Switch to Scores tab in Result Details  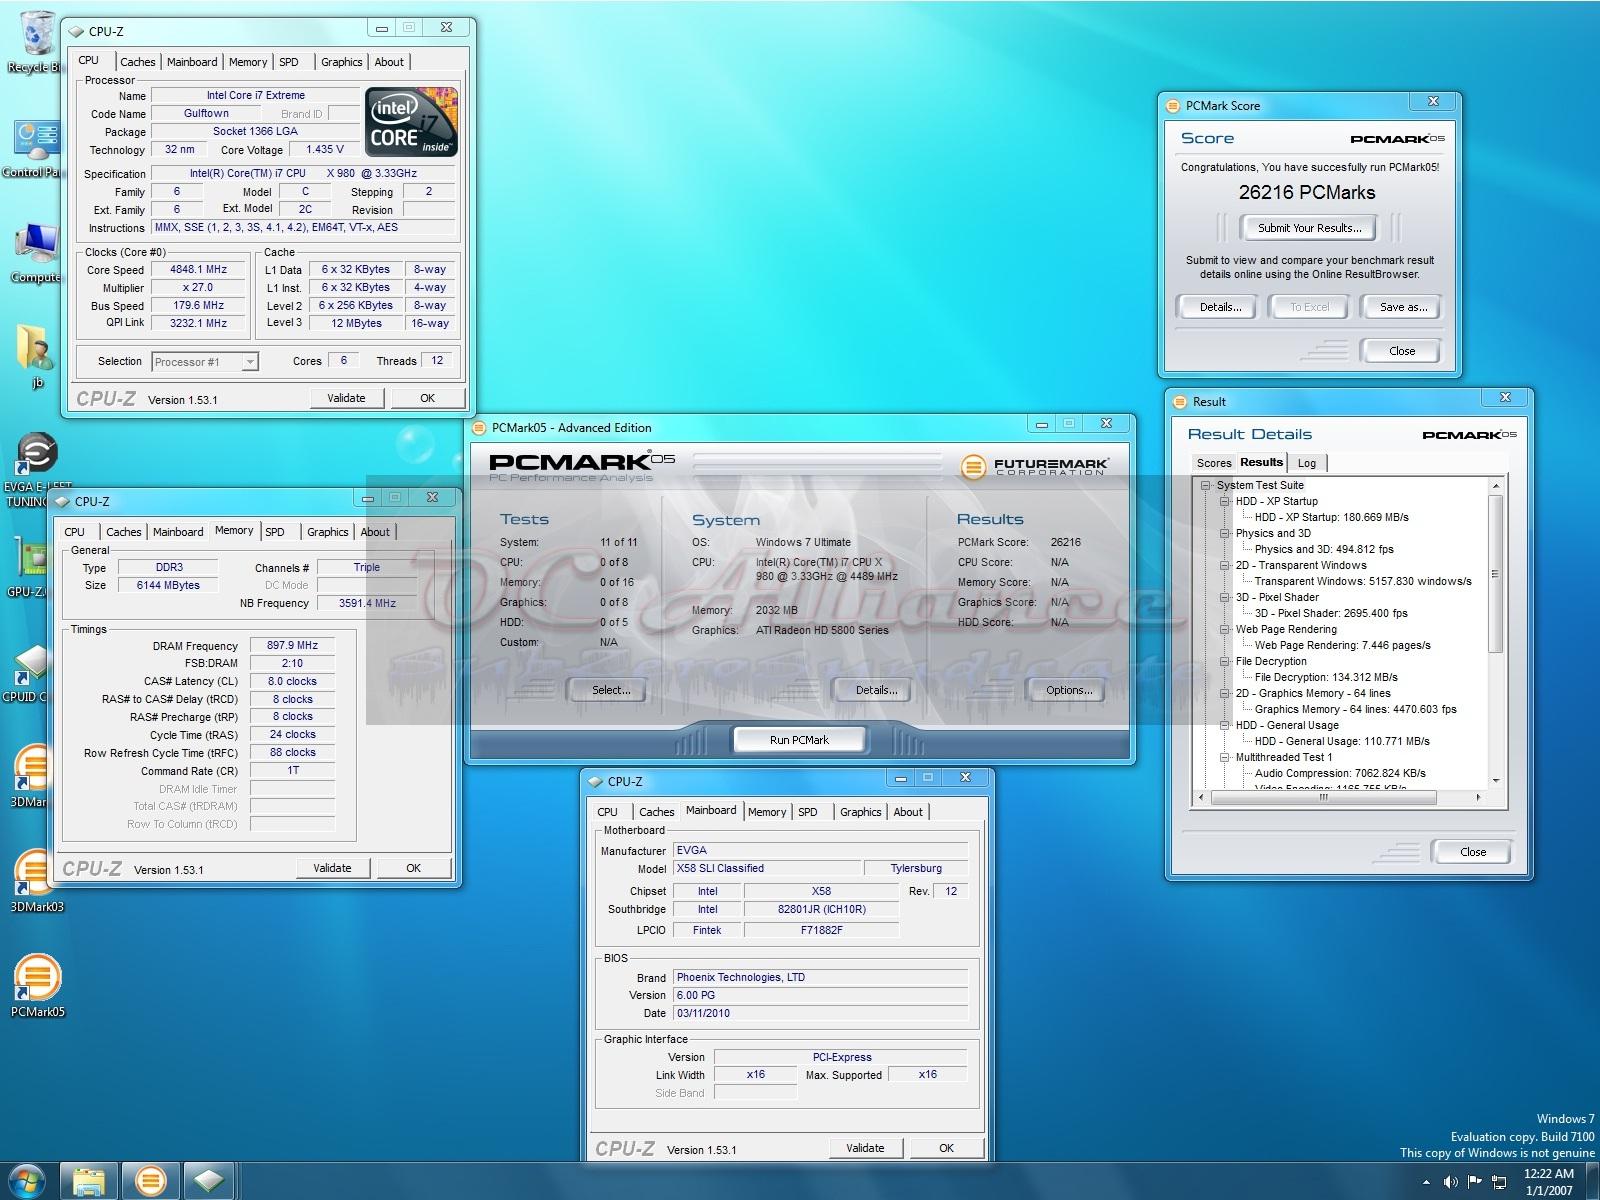1214,463
